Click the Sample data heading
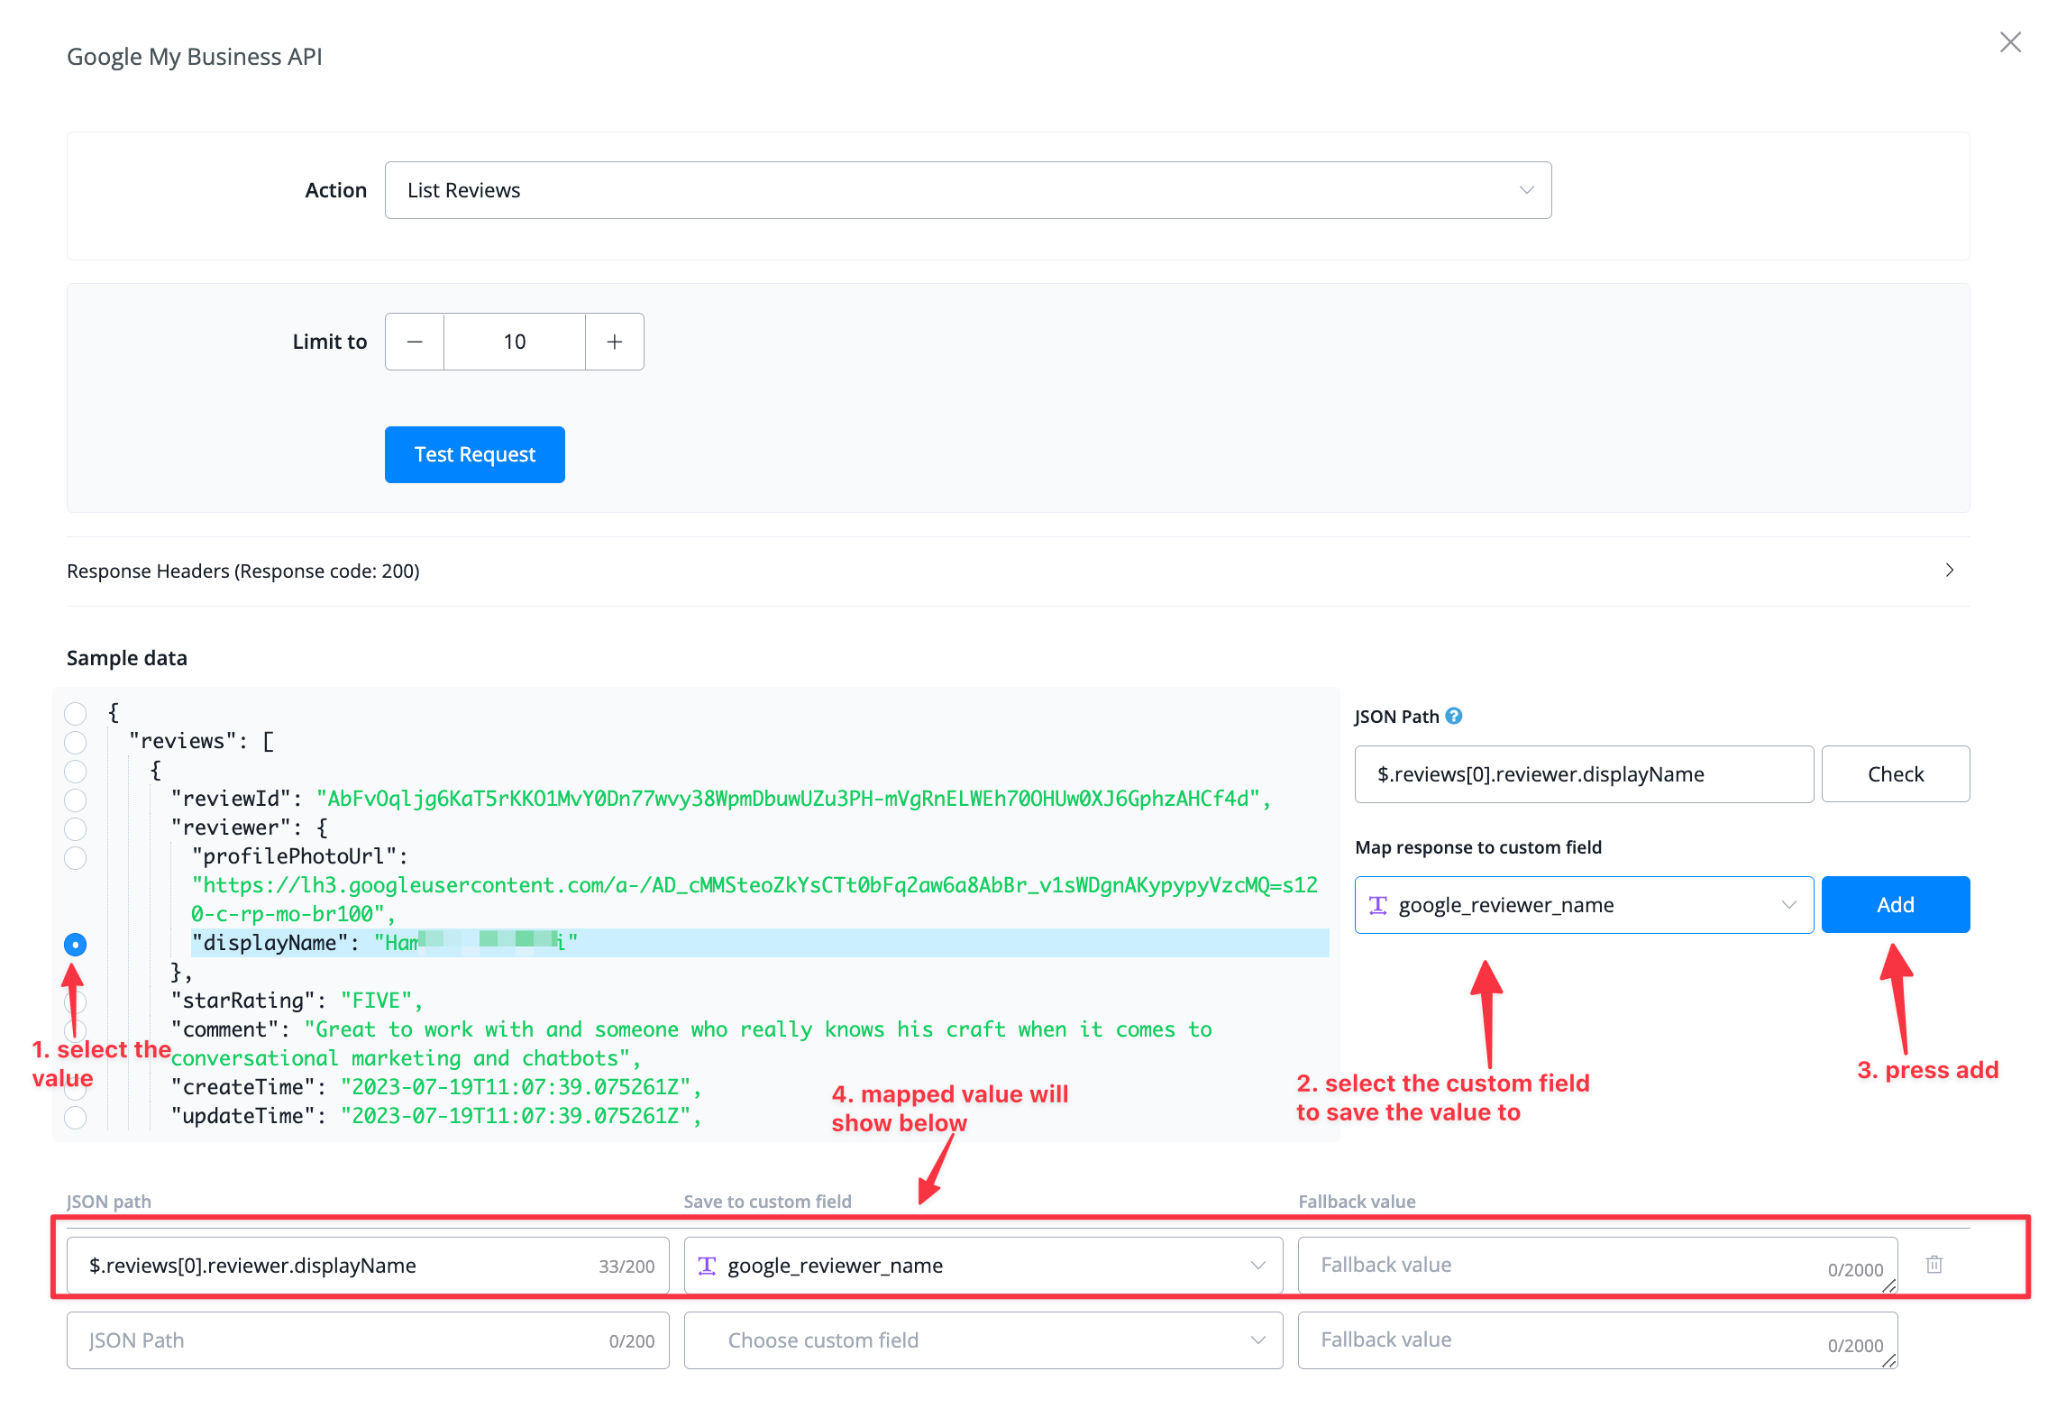The image size is (2048, 1422). point(127,658)
